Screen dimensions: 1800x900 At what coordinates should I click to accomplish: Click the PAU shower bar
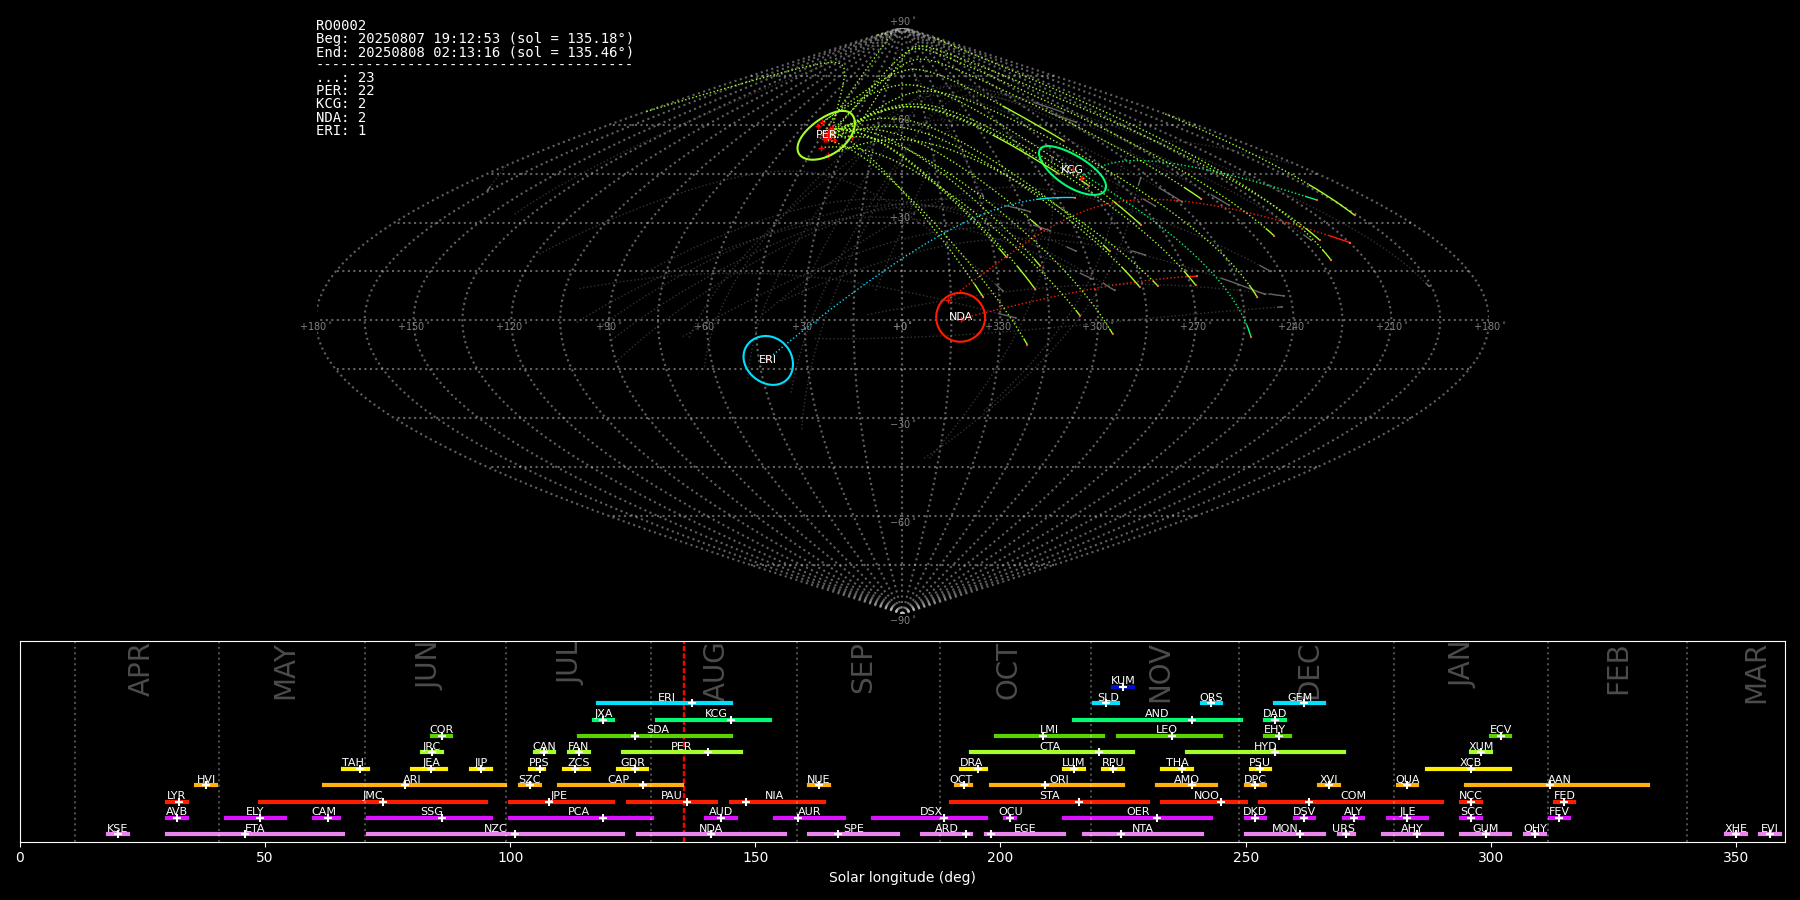[672, 802]
